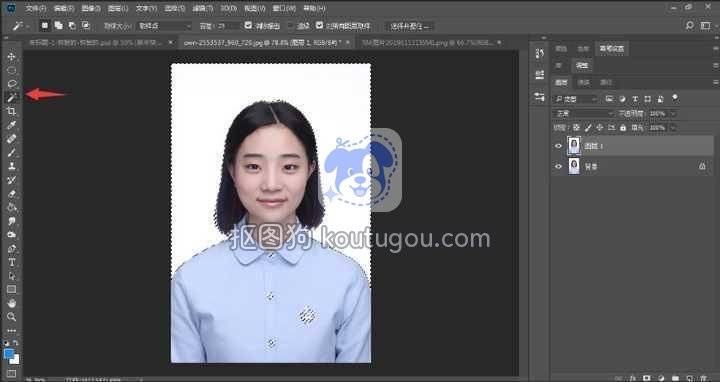Select the 图层 1 layer thumbnail

click(574, 146)
